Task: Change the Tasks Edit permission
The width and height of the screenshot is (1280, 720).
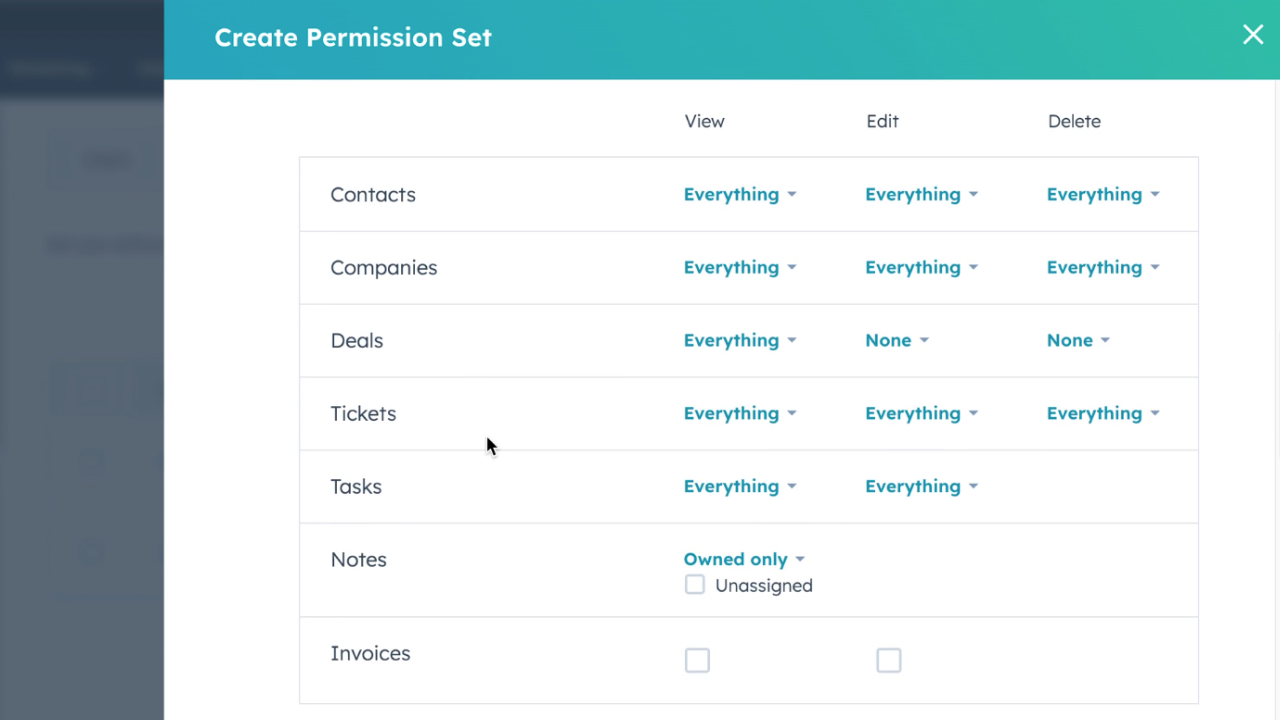Action: coord(921,486)
